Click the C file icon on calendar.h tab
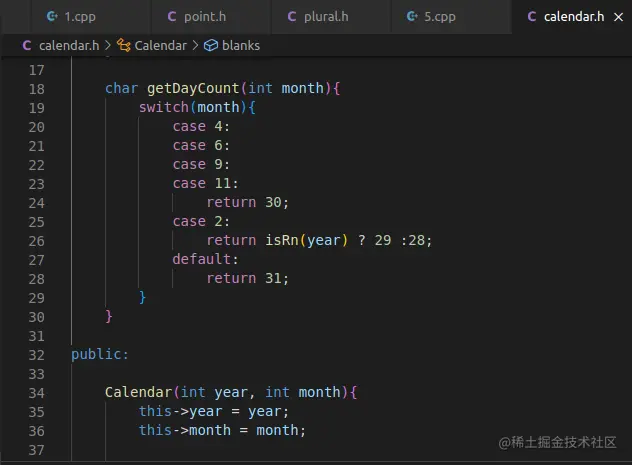Viewport: 632px width, 465px height. [x=532, y=17]
